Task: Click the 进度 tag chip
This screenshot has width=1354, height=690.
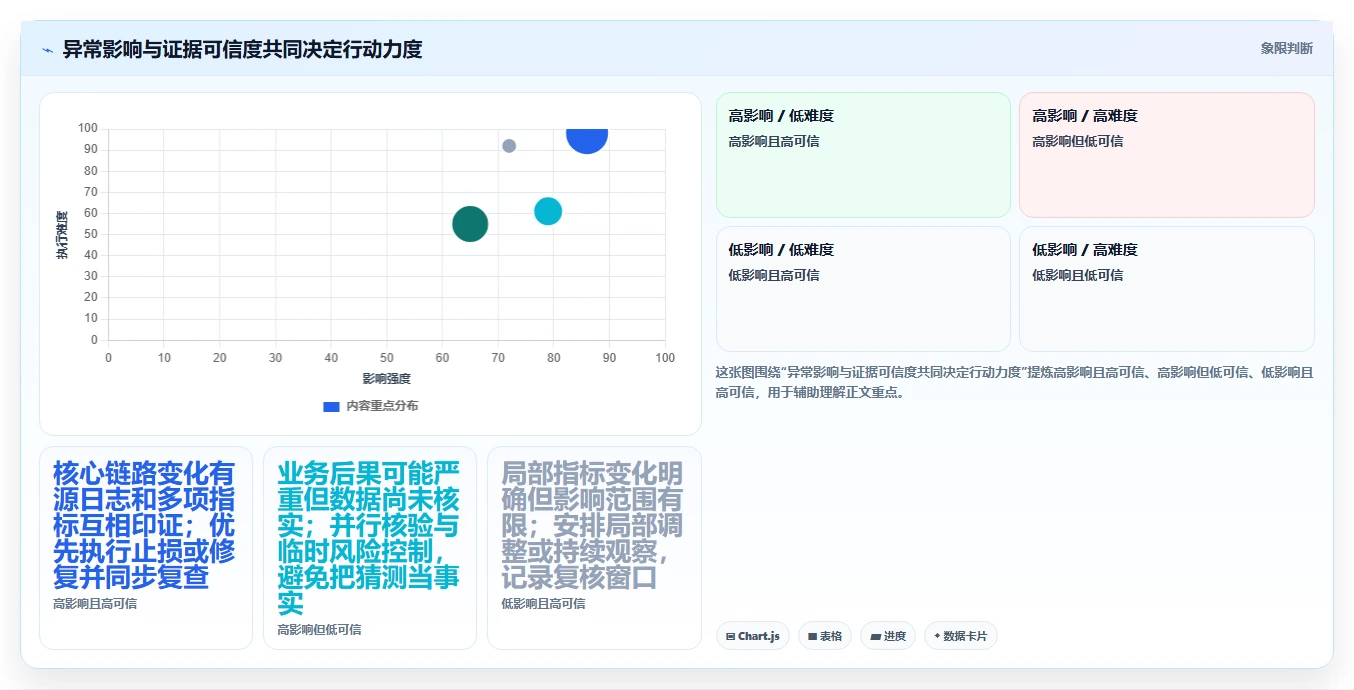Action: point(888,636)
